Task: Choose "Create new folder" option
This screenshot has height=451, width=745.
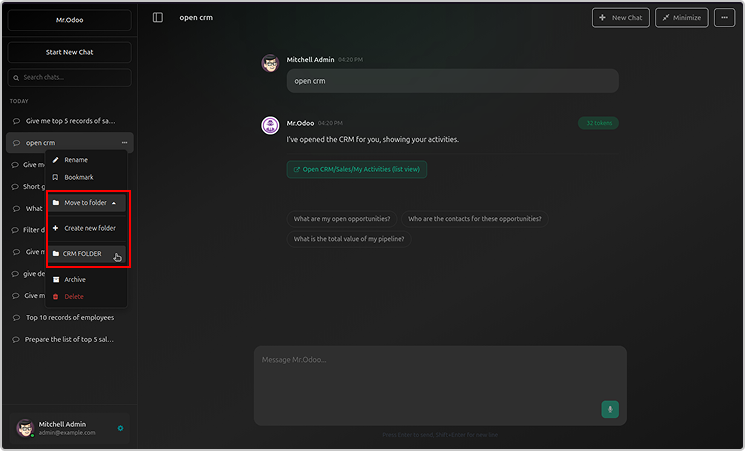Action: click(x=87, y=228)
